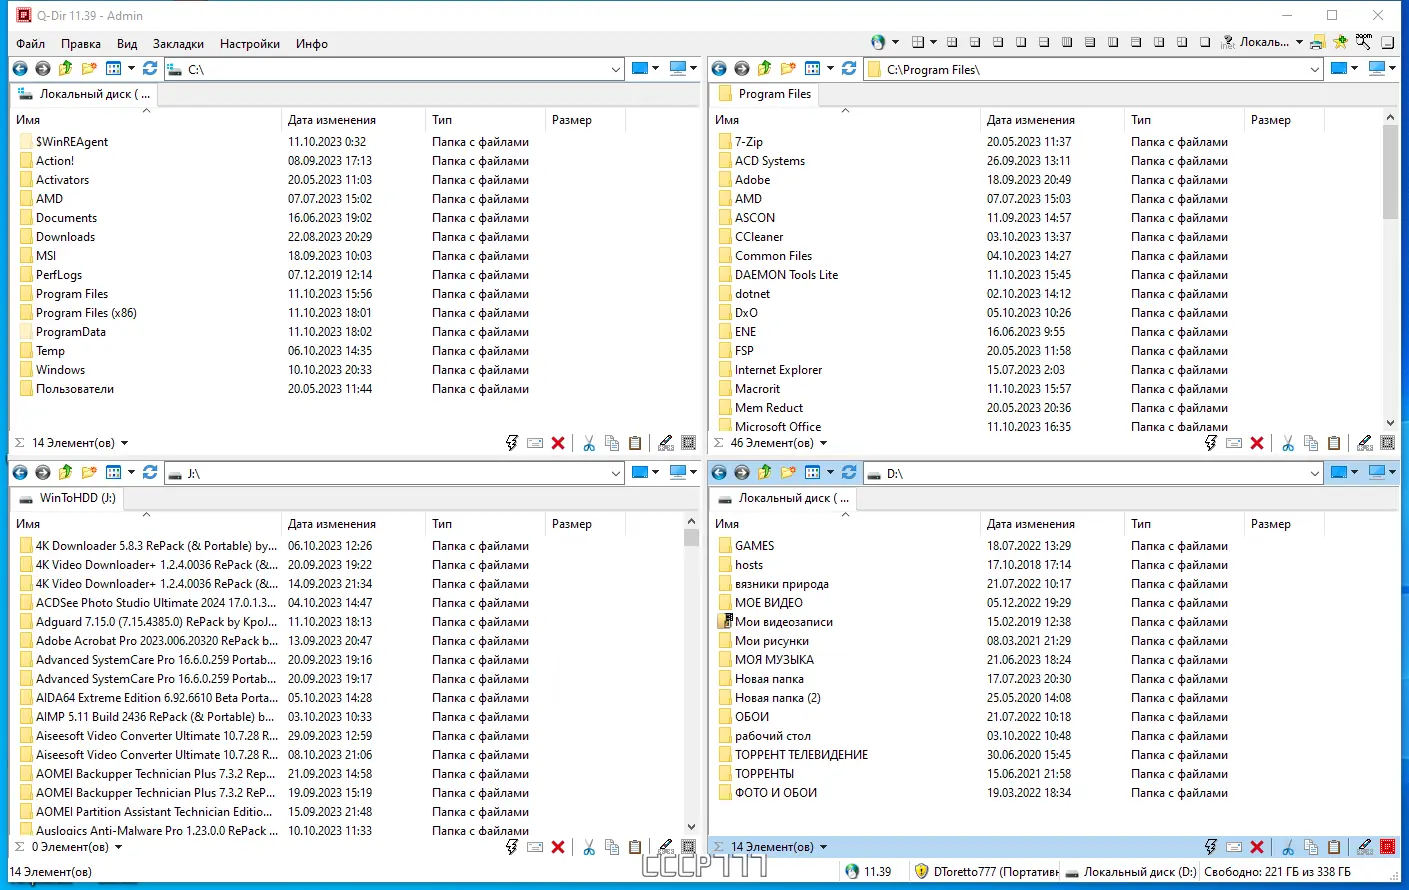Refresh the D:\ pane
This screenshot has height=890, width=1409.
[x=849, y=473]
